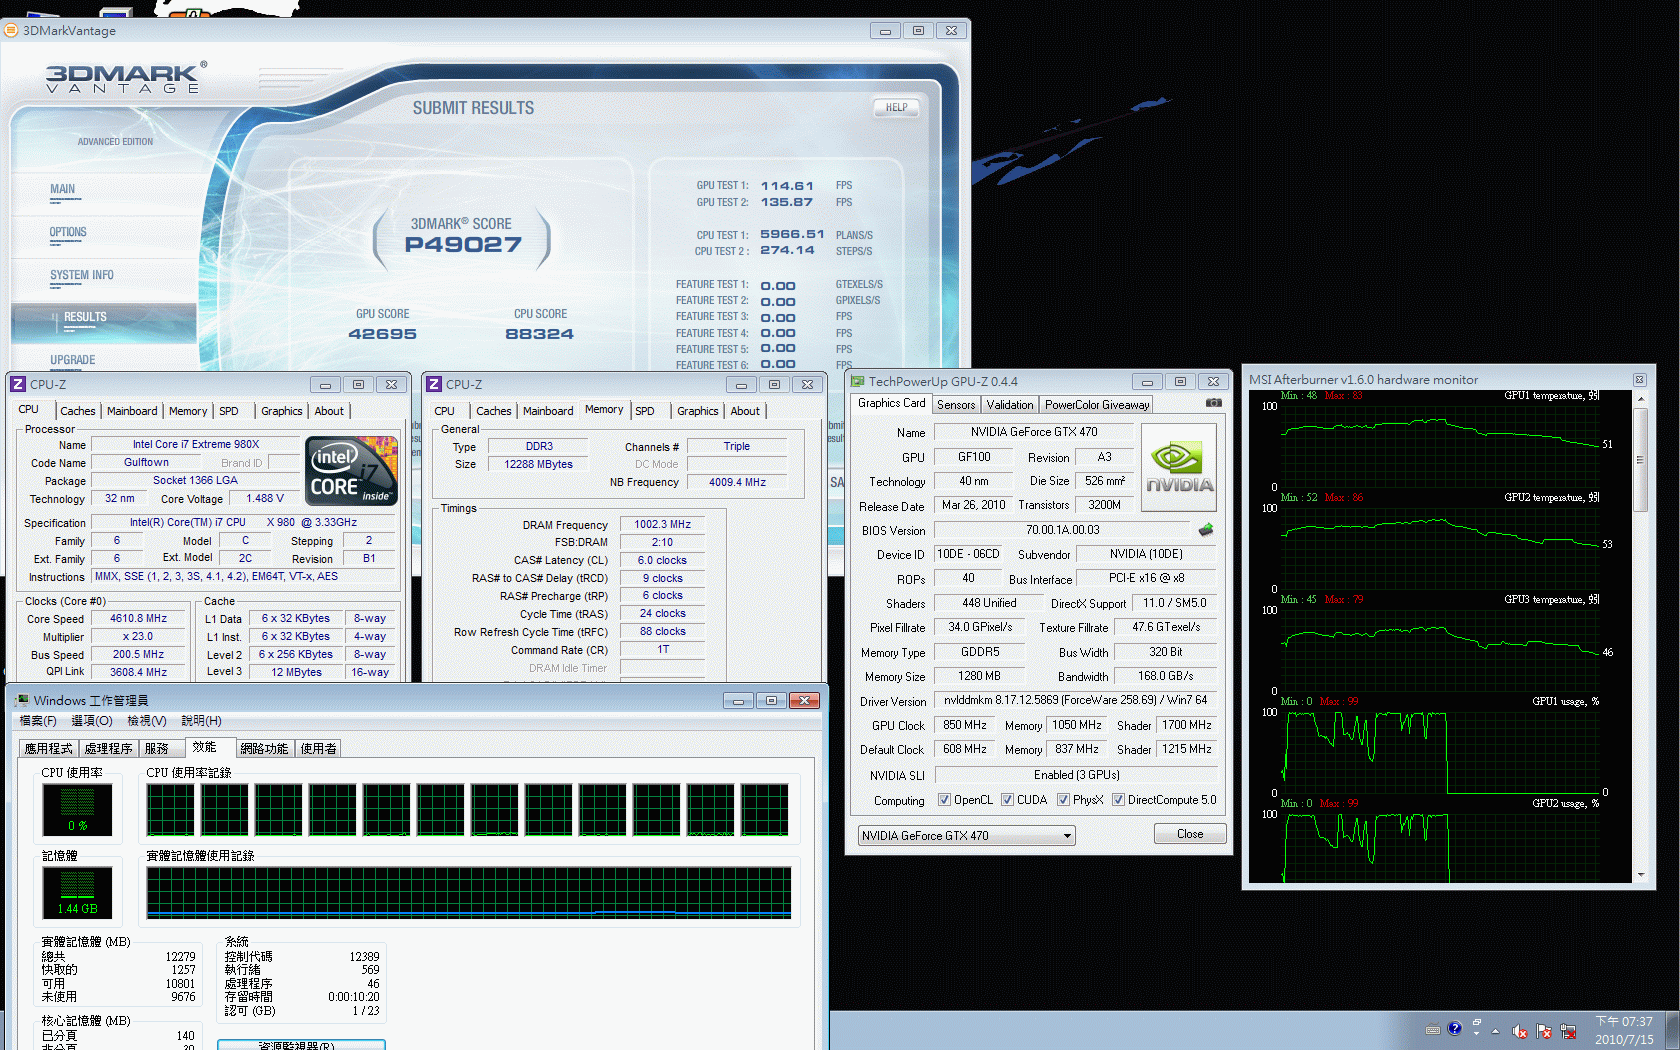The image size is (1680, 1050).
Task: Click the GPU Clock value 850 MHz
Action: click(964, 725)
